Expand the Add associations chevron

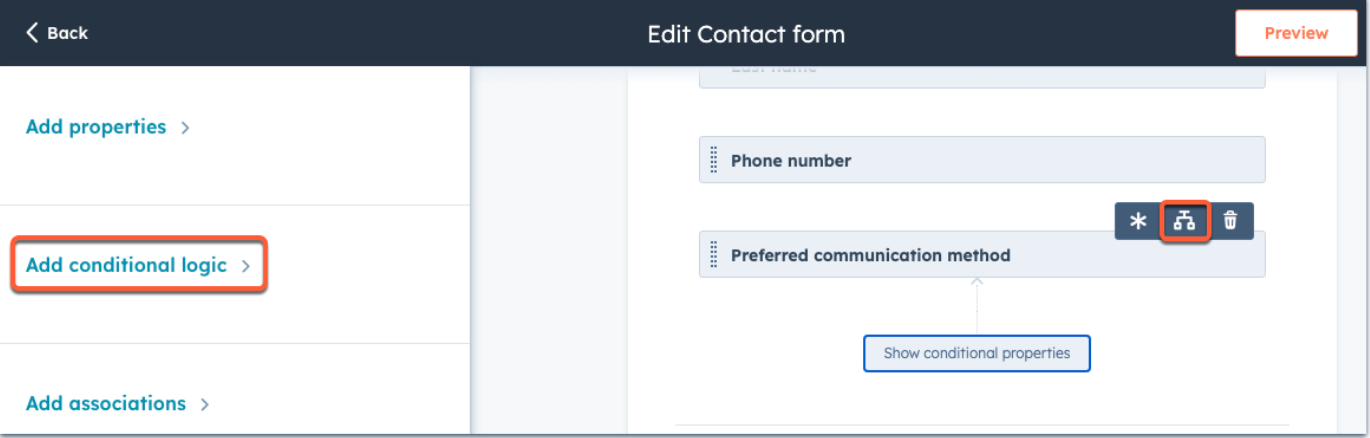205,405
